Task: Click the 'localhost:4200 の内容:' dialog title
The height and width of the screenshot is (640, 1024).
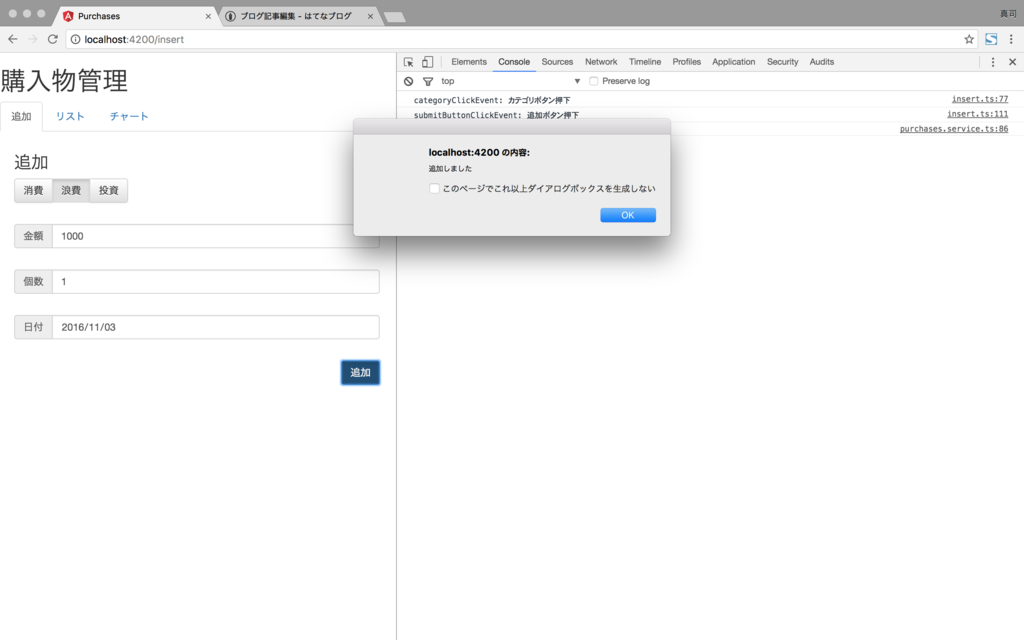Action: (479, 152)
